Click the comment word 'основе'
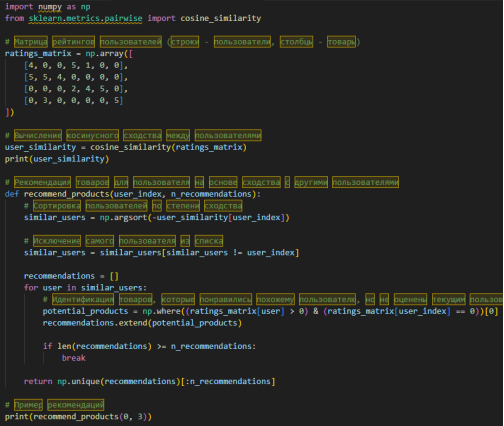Image resolution: width=504 pixels, height=426 pixels. tap(223, 182)
